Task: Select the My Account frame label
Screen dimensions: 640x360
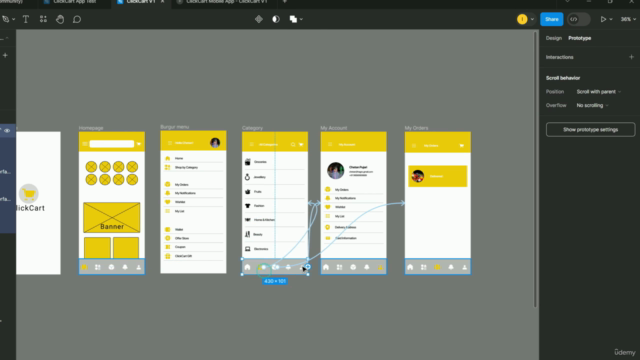Action: pos(333,128)
